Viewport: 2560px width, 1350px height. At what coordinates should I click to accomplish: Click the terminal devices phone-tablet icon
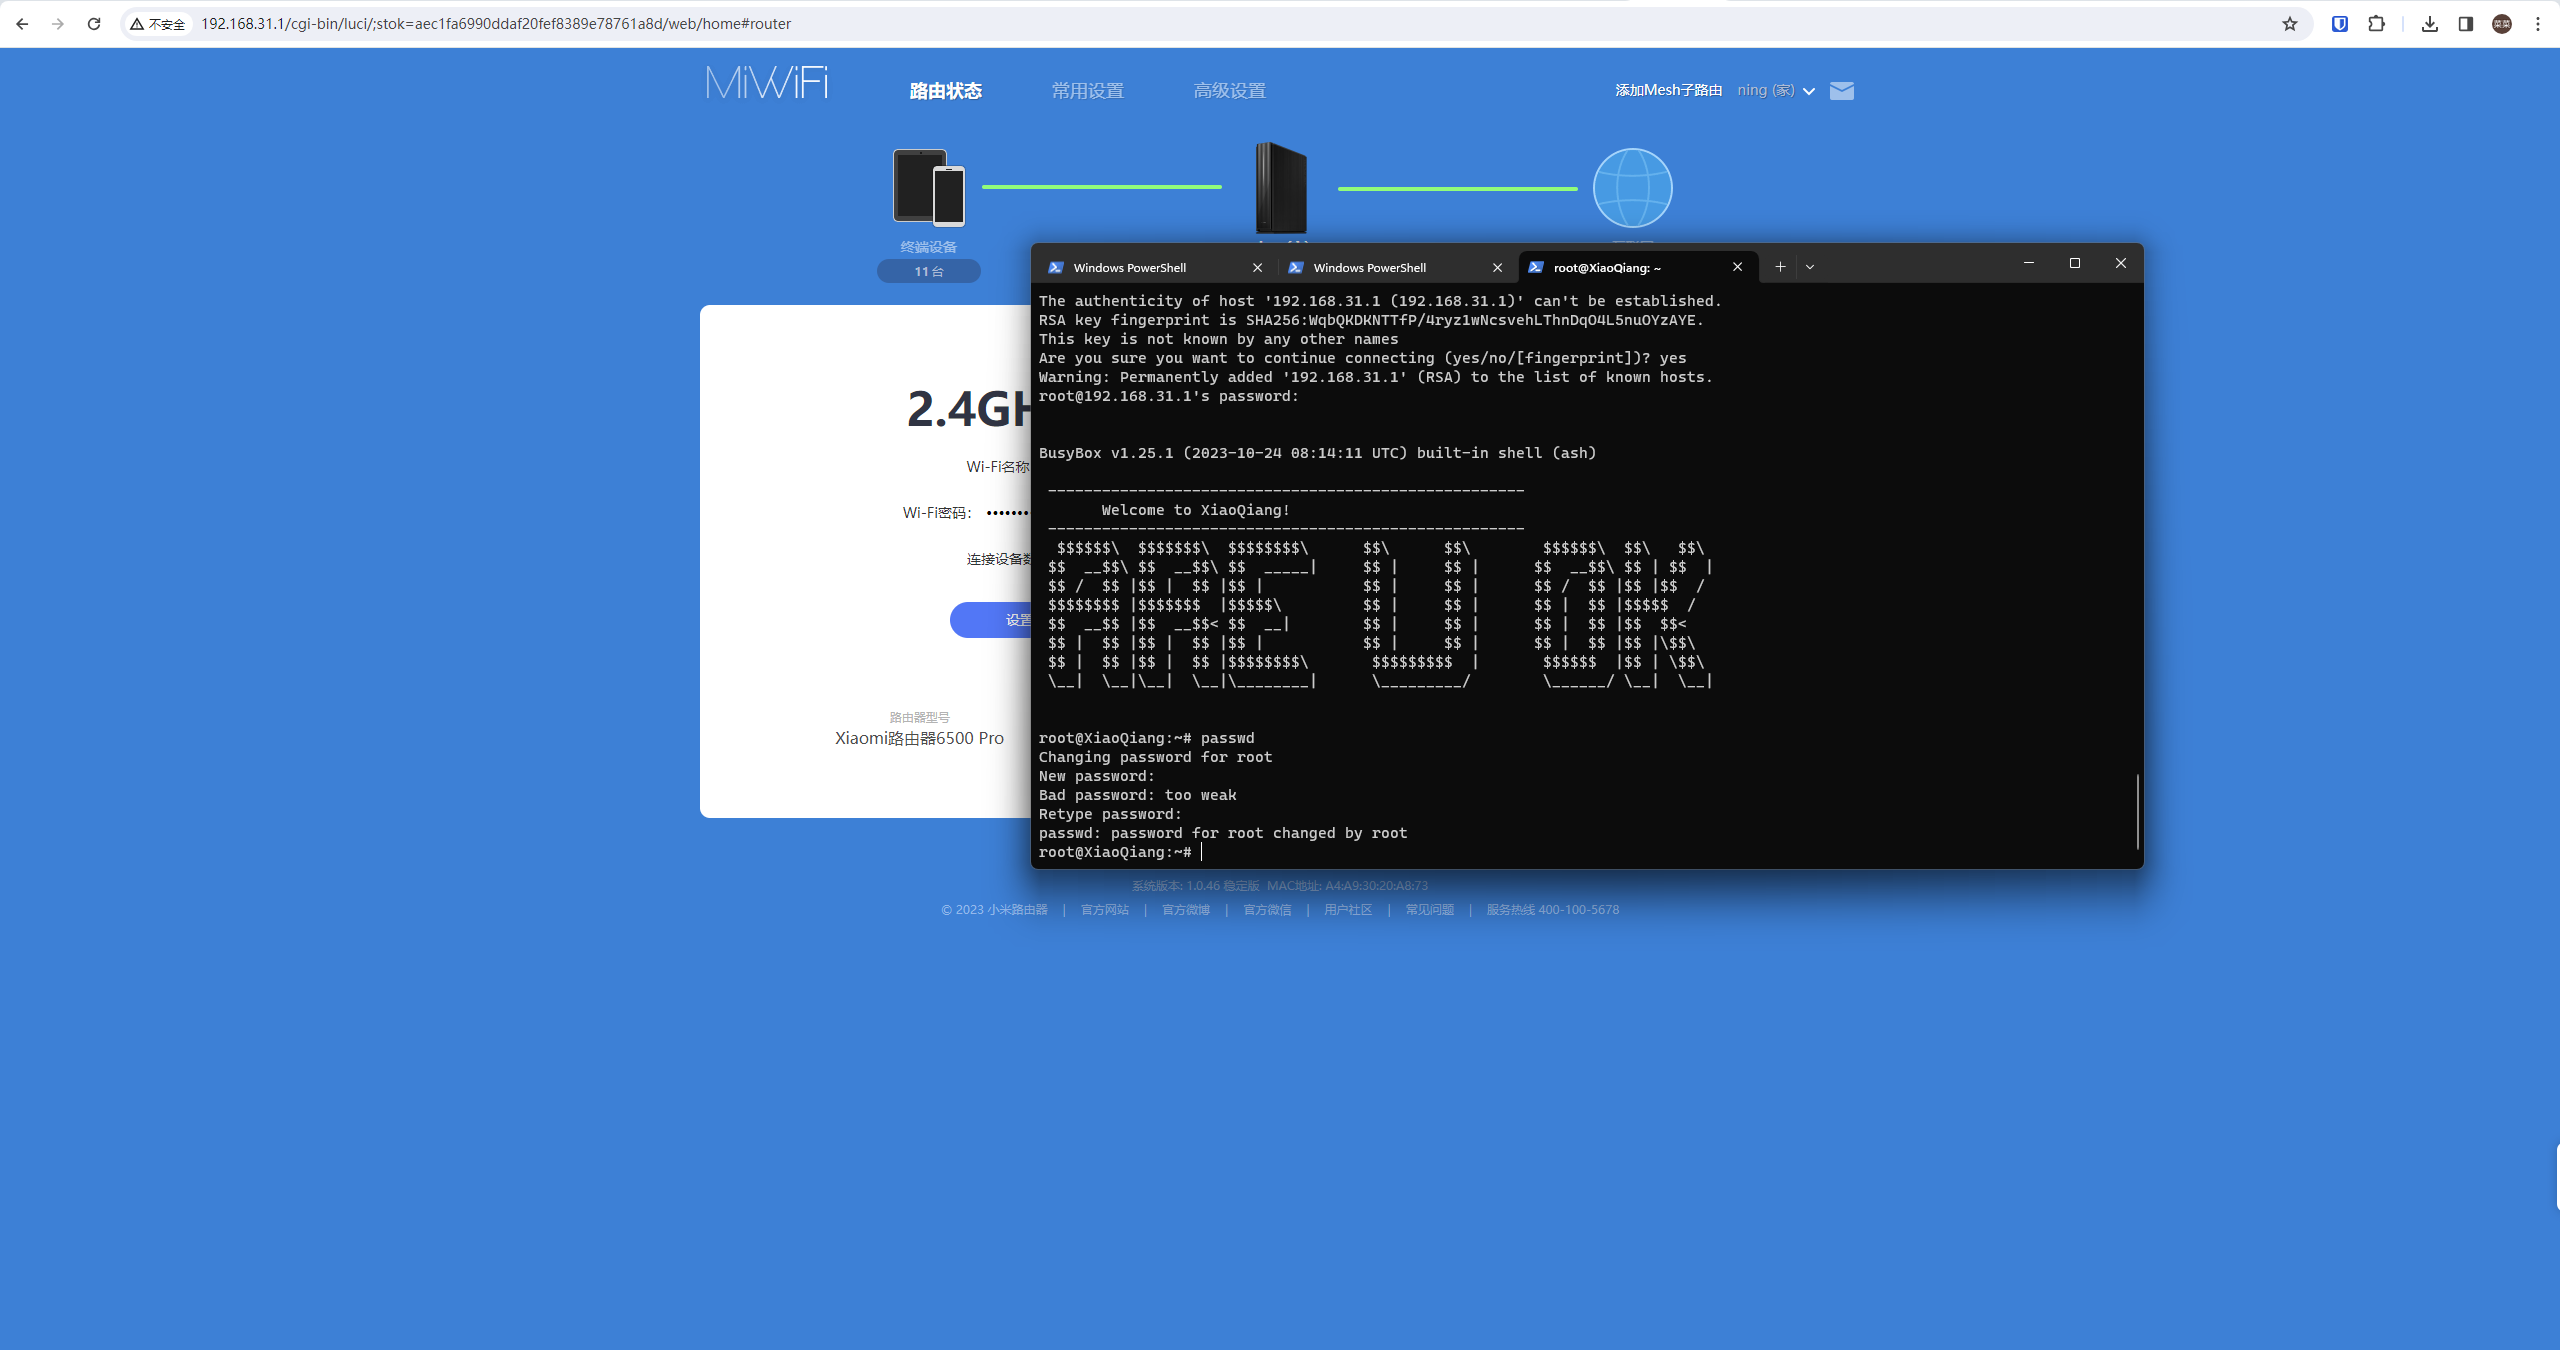point(928,187)
